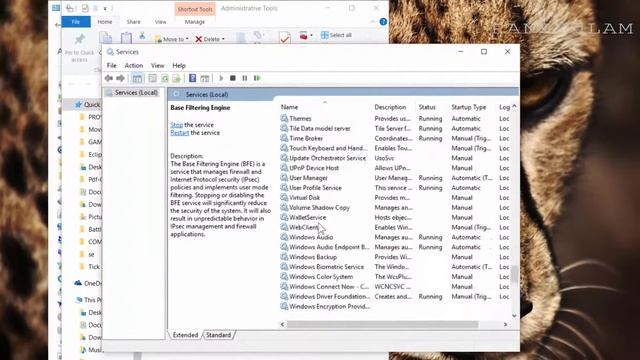Select the WebClient service

[304, 227]
